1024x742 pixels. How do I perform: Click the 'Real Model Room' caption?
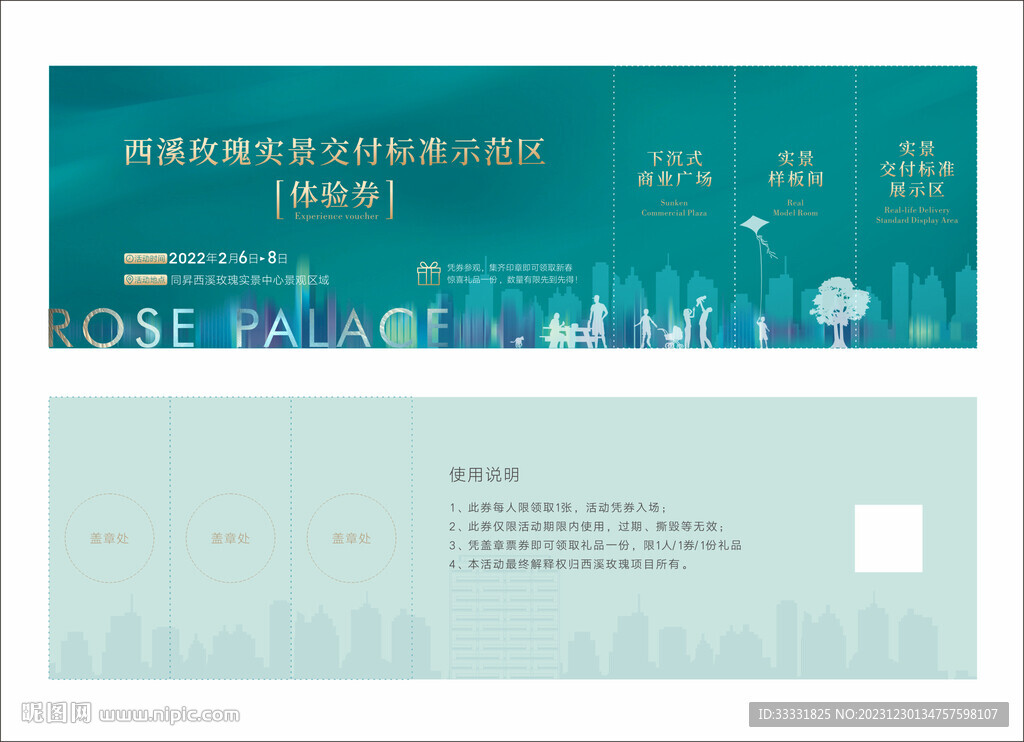795,208
